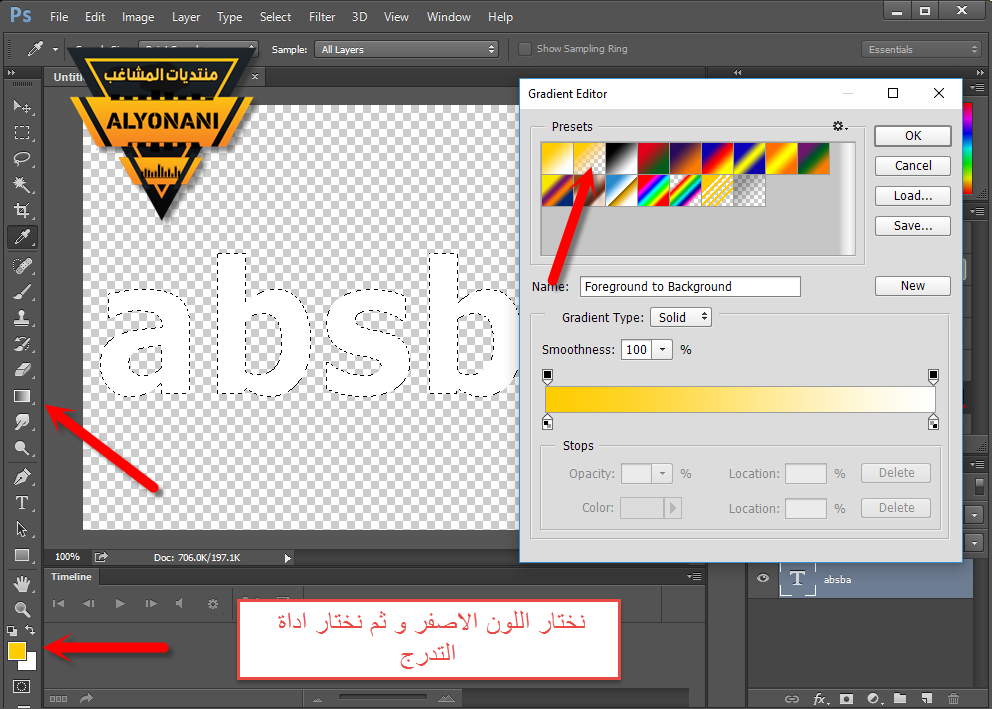
Task: Choose the Zoom tool
Action: pos(22,608)
